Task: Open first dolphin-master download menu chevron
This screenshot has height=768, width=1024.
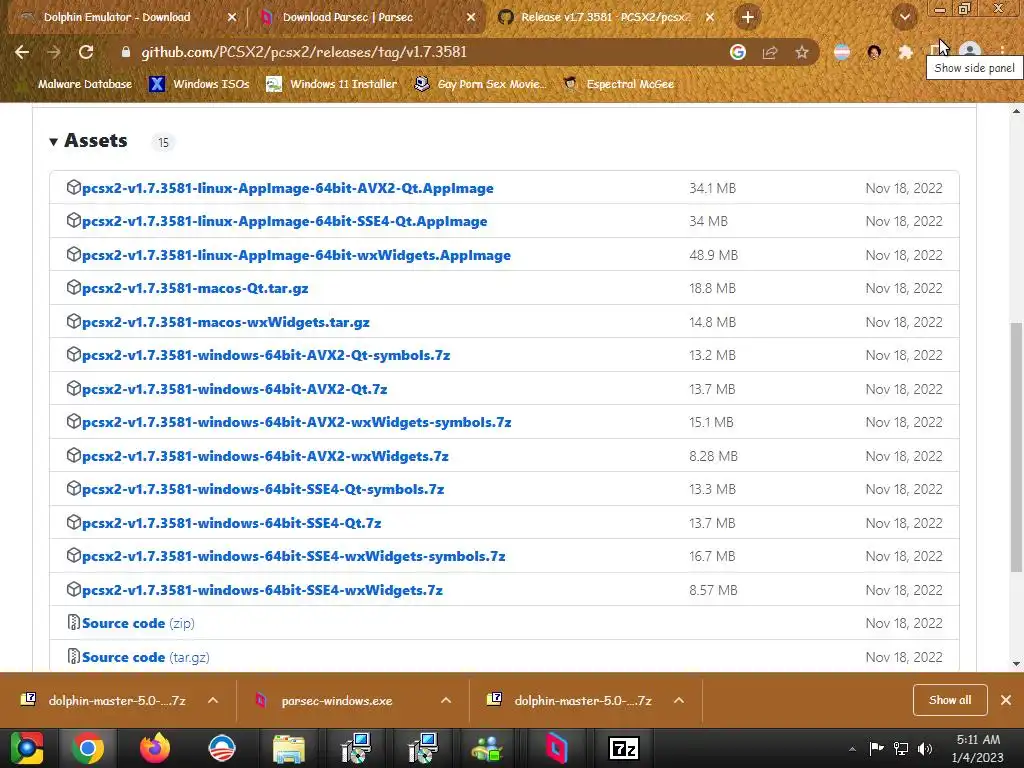Action: 213,700
